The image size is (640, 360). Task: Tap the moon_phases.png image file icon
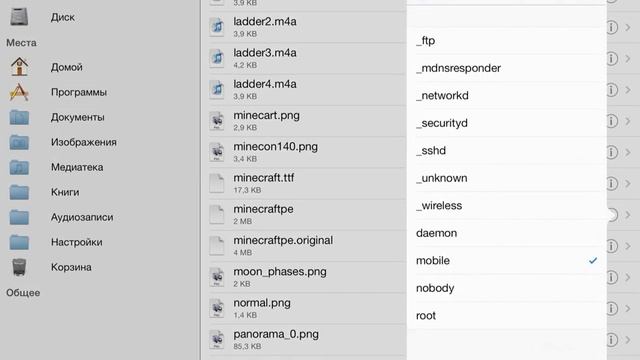pyautogui.click(x=217, y=277)
